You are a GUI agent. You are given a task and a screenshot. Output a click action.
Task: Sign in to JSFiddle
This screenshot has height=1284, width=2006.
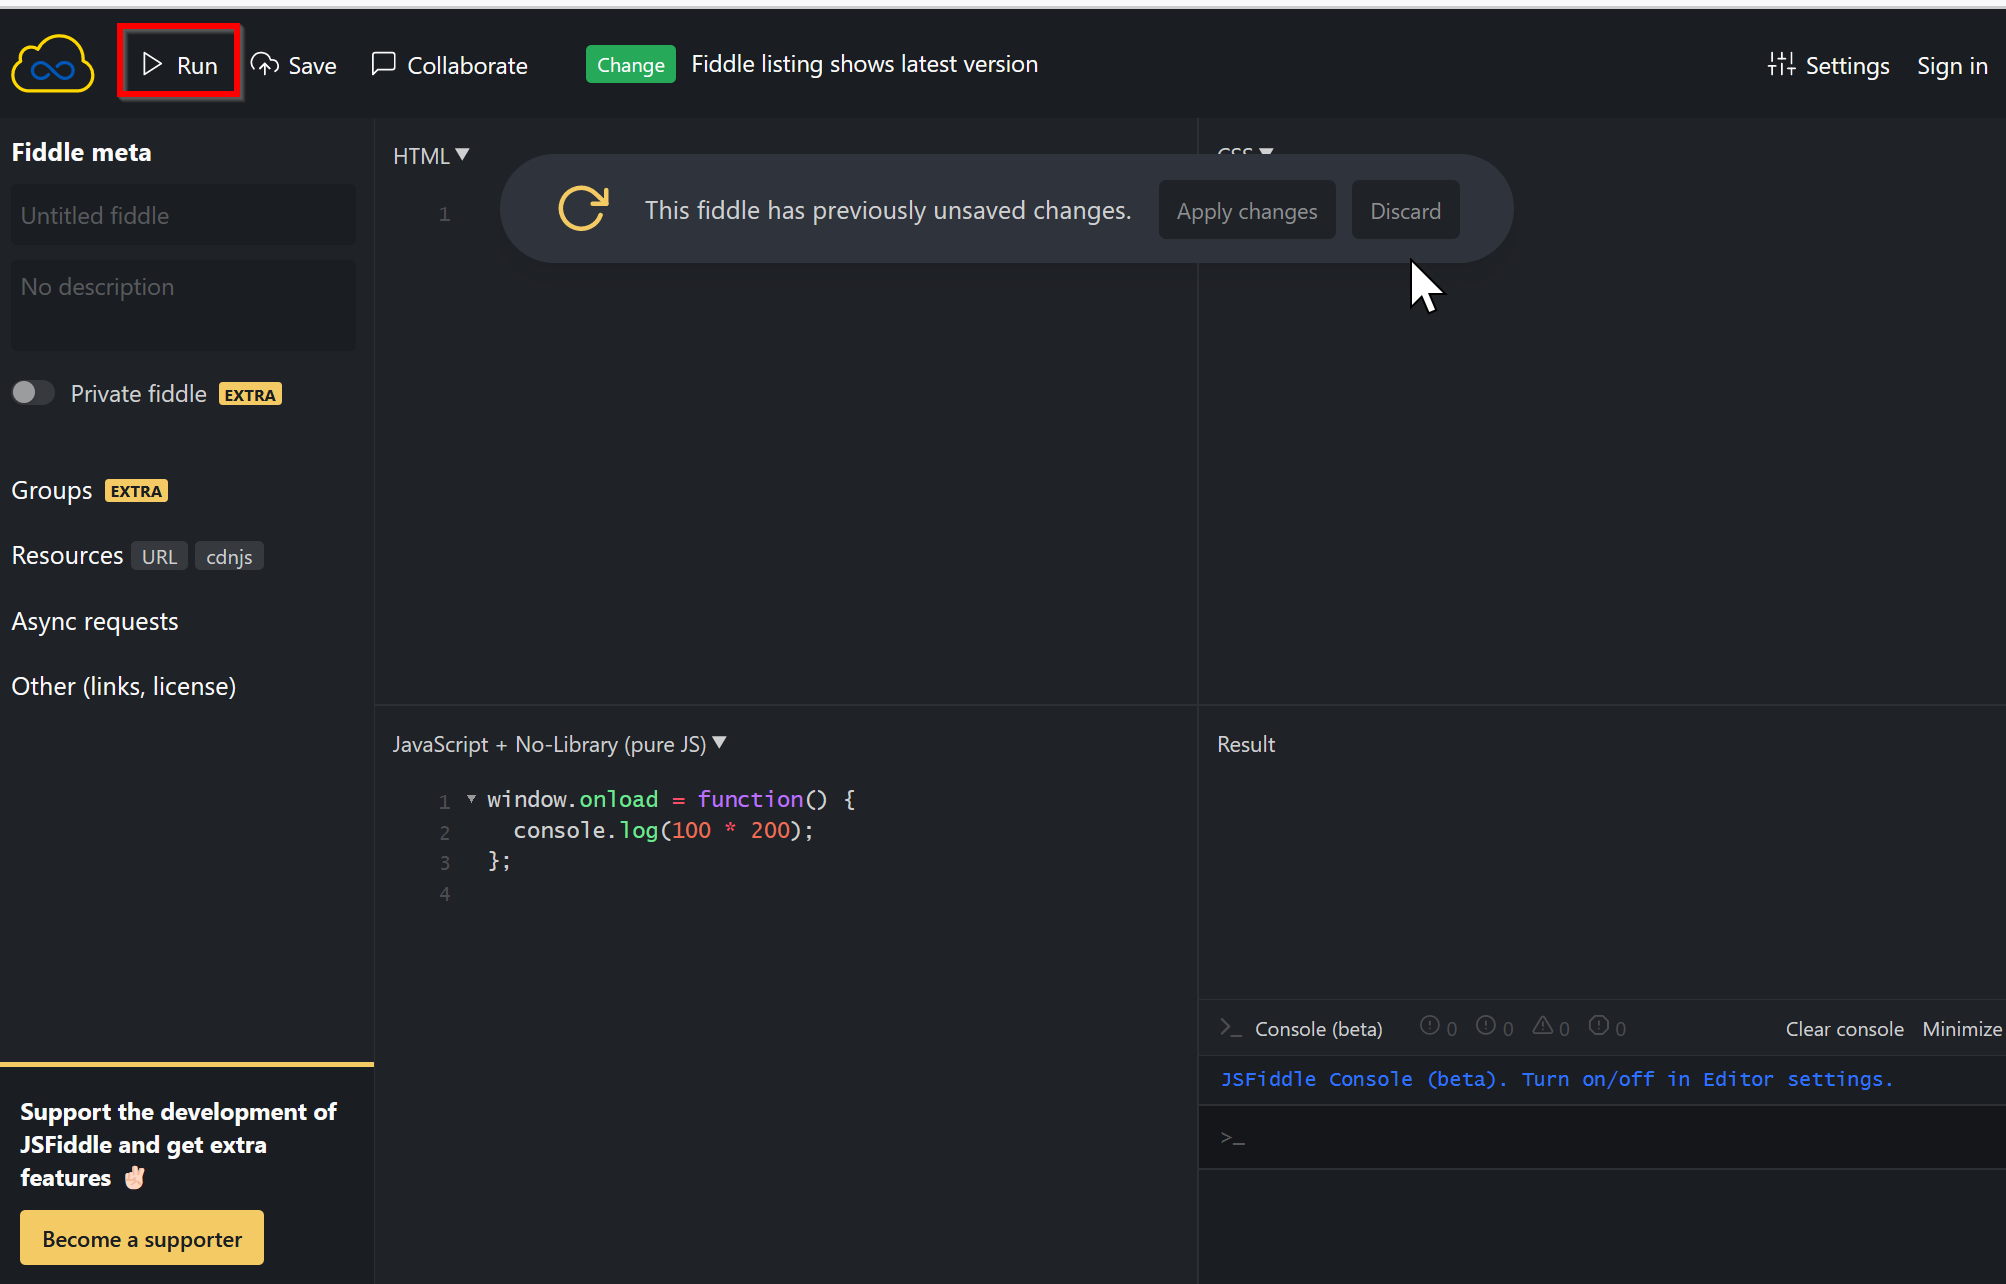[1952, 65]
